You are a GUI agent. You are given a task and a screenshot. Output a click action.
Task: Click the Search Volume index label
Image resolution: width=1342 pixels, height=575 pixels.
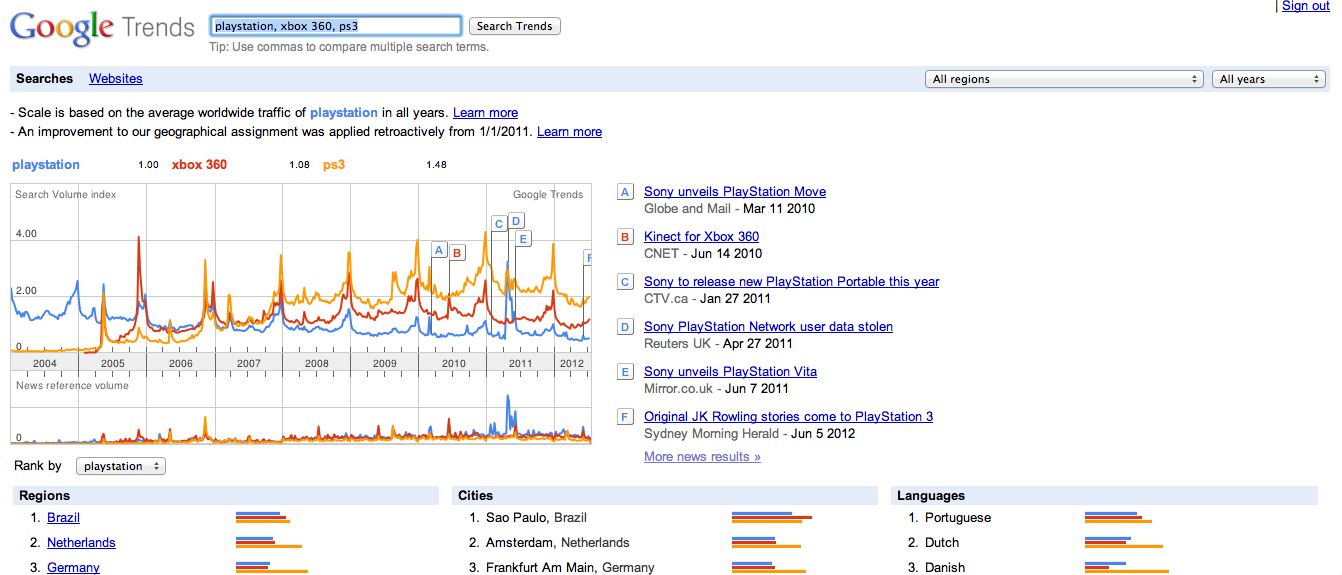(66, 195)
